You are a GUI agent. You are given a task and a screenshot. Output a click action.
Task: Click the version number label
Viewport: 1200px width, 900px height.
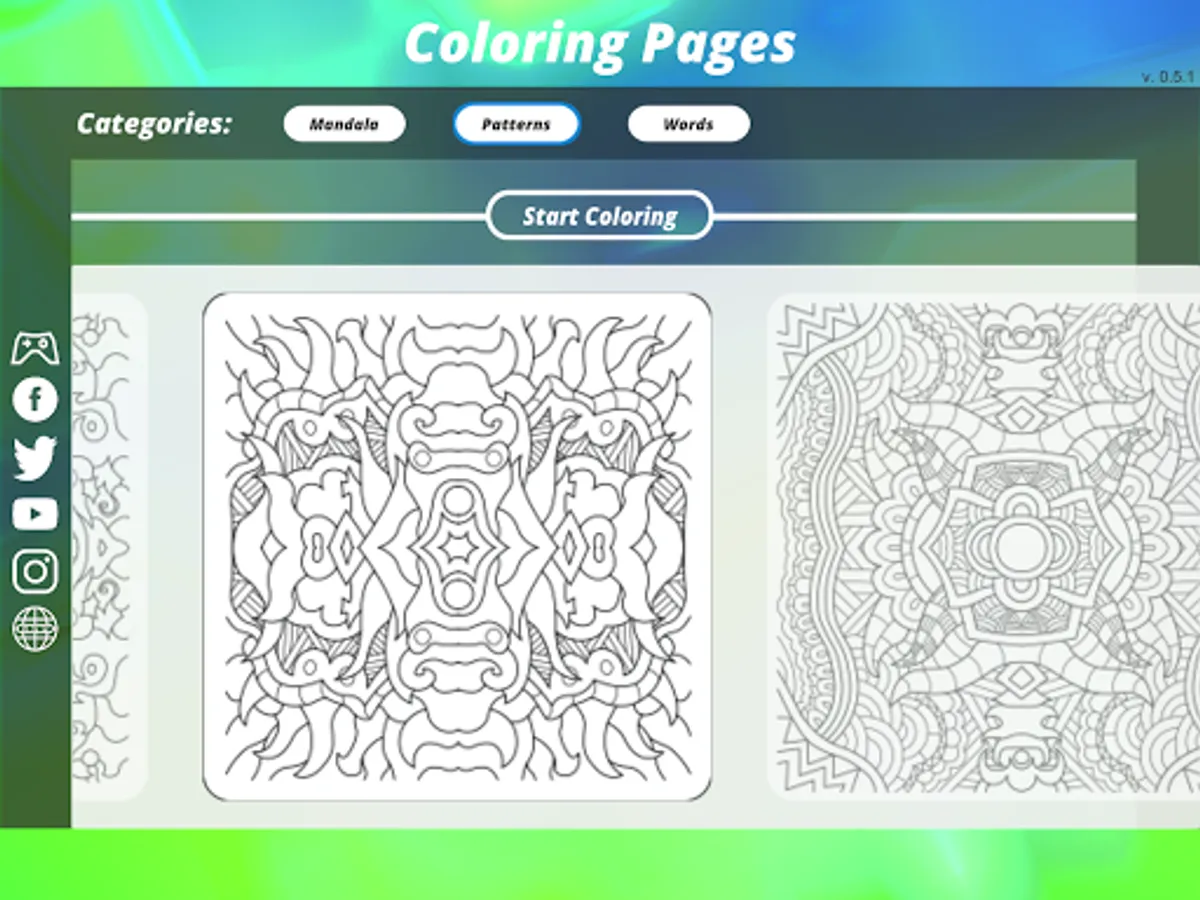point(1167,77)
